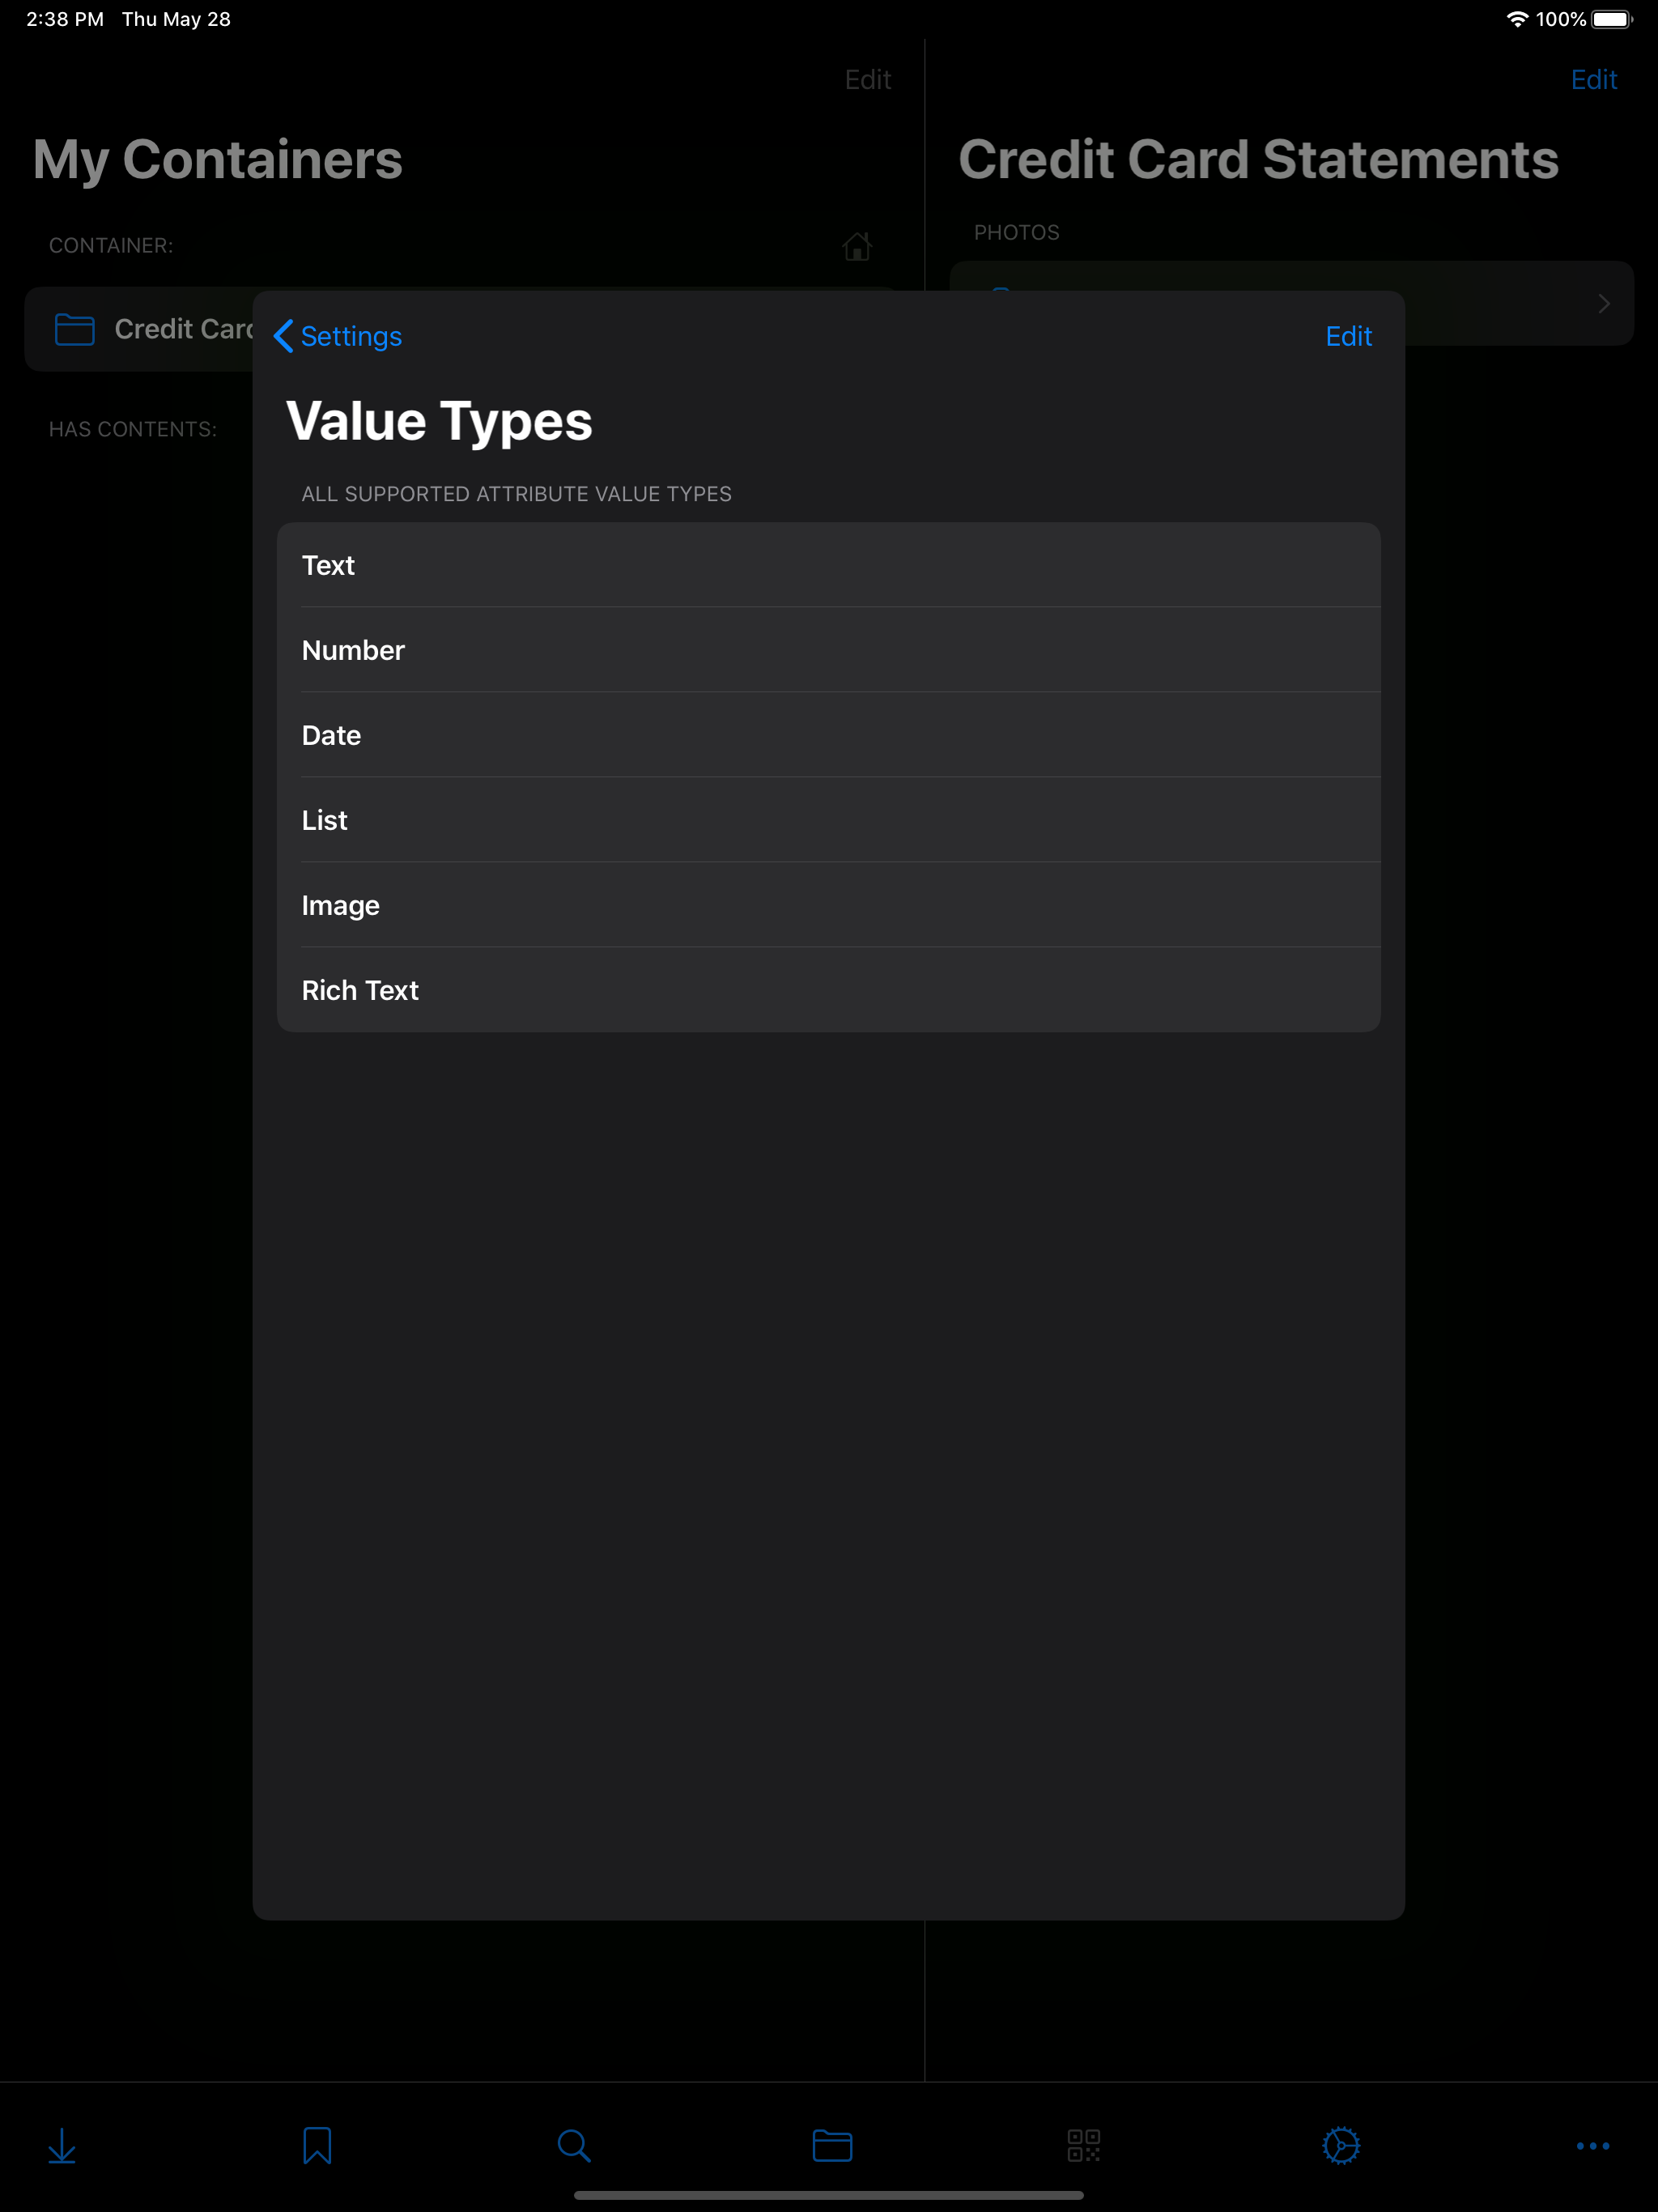
Task: Select the Image value type
Action: [828, 905]
